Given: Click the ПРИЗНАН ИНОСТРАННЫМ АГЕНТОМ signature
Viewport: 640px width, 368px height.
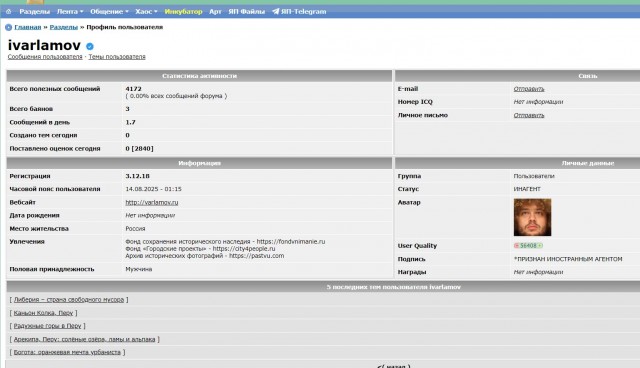Looking at the screenshot, I should click(568, 259).
